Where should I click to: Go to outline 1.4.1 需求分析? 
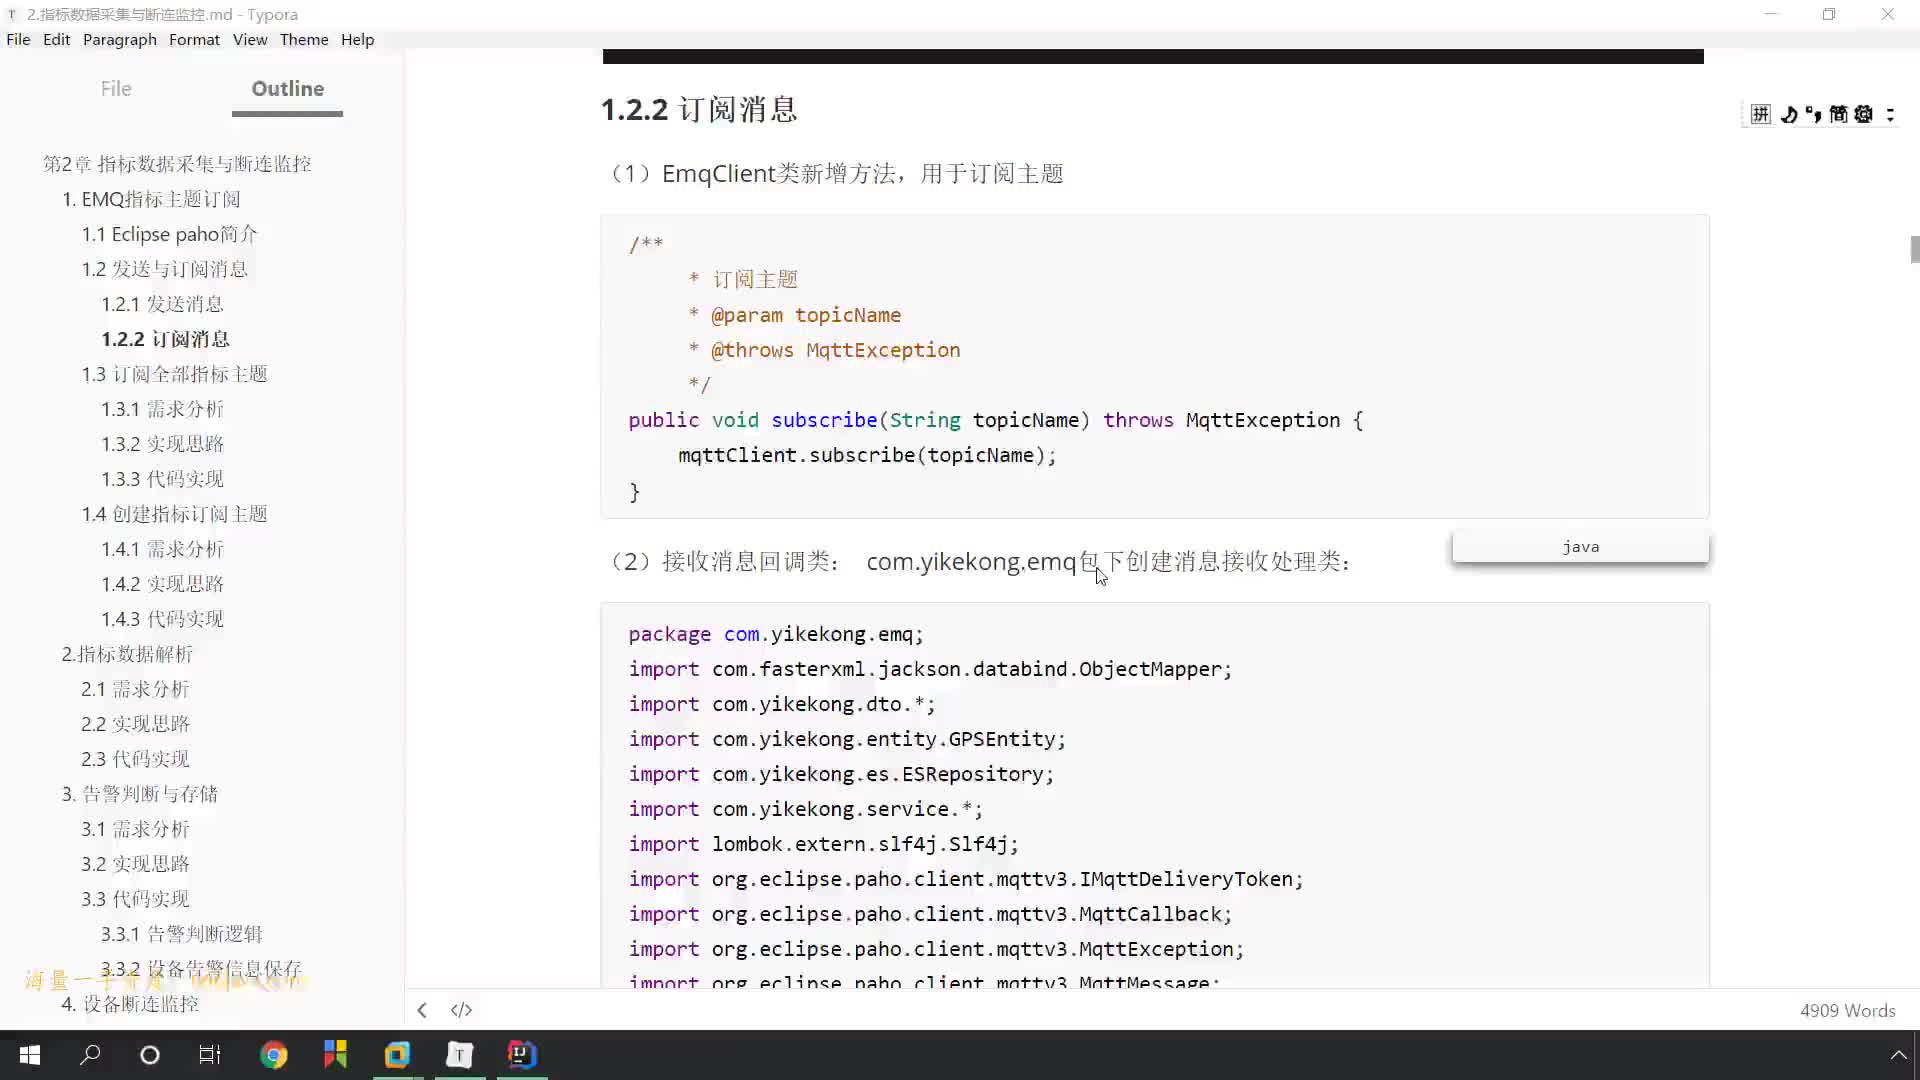click(162, 549)
